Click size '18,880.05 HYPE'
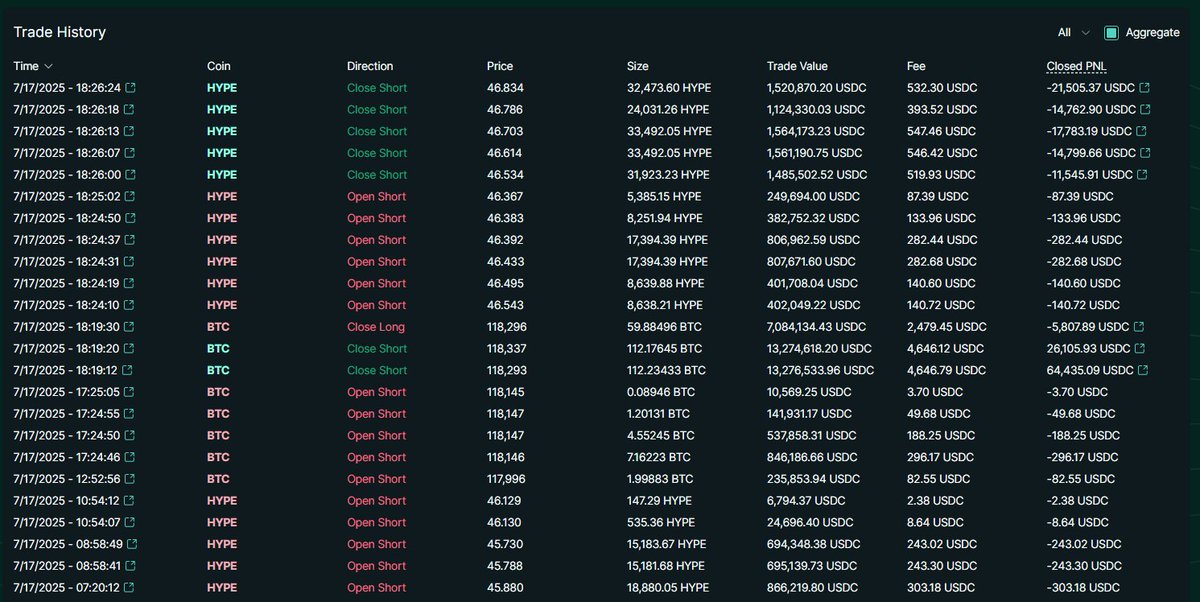 click(x=667, y=588)
